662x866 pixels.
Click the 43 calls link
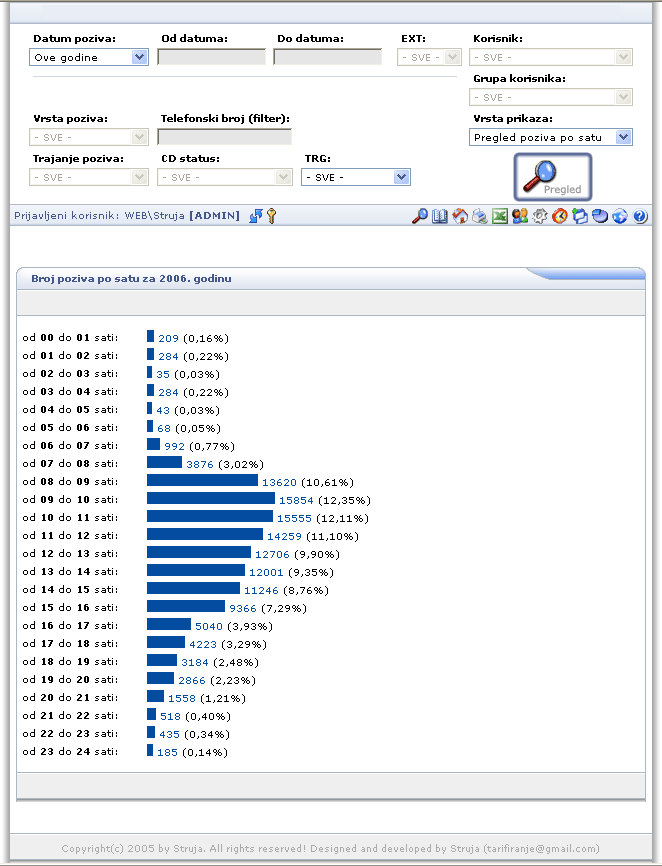163,410
